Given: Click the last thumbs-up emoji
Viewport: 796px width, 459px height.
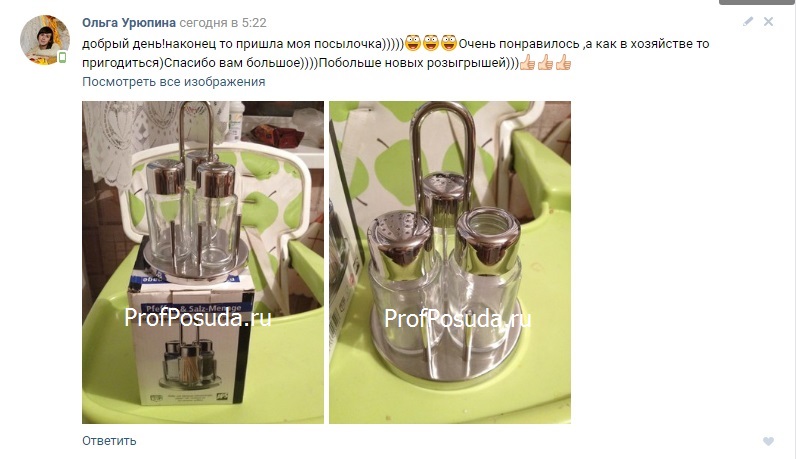Looking at the screenshot, I should pyautogui.click(x=563, y=63).
